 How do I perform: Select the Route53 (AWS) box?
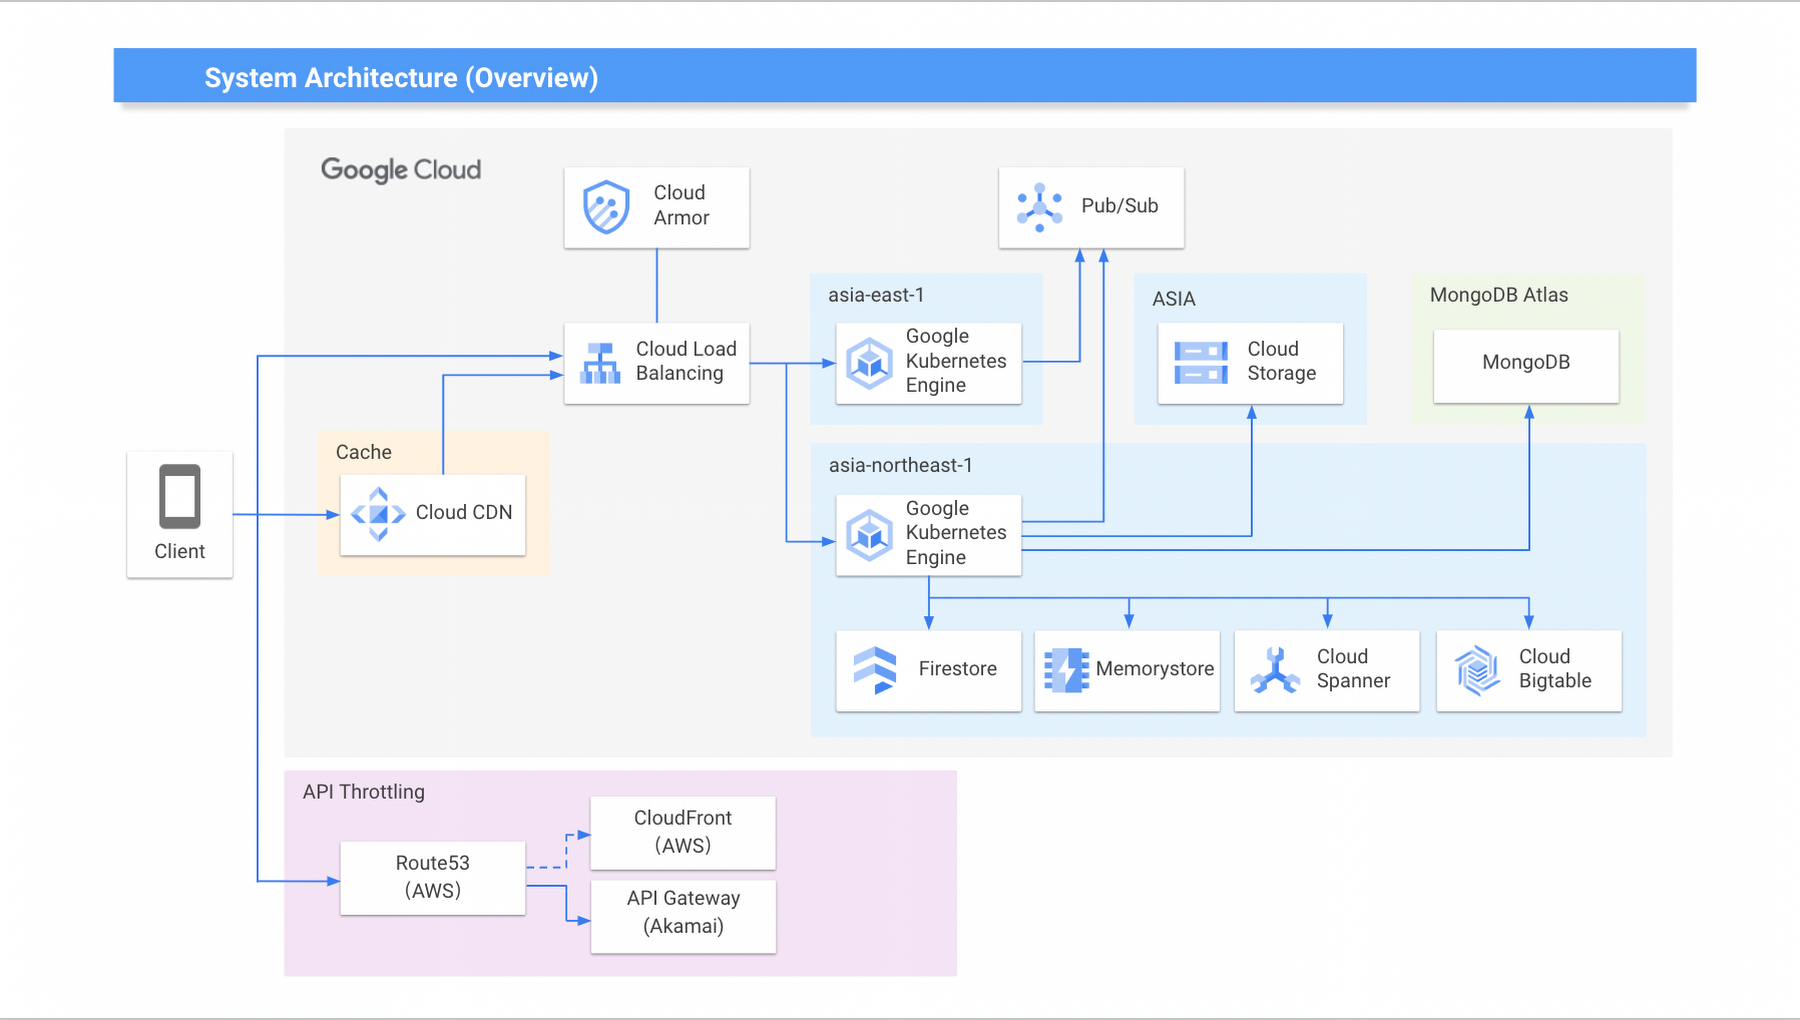coord(433,878)
